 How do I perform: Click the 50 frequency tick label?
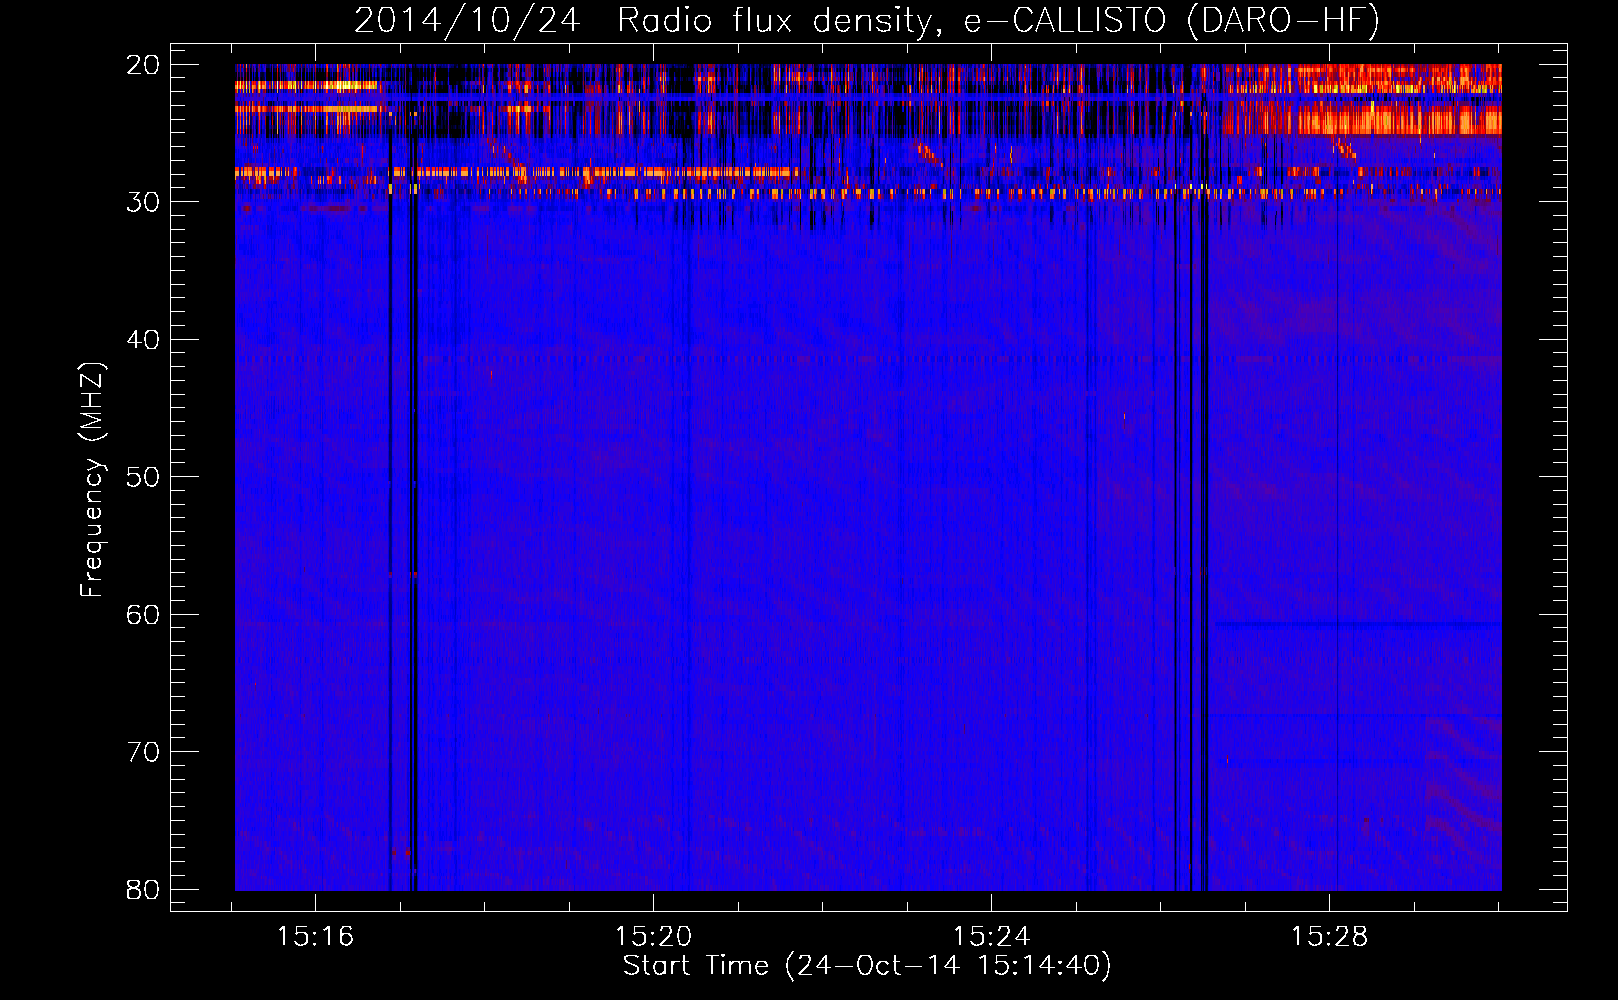[x=143, y=477]
